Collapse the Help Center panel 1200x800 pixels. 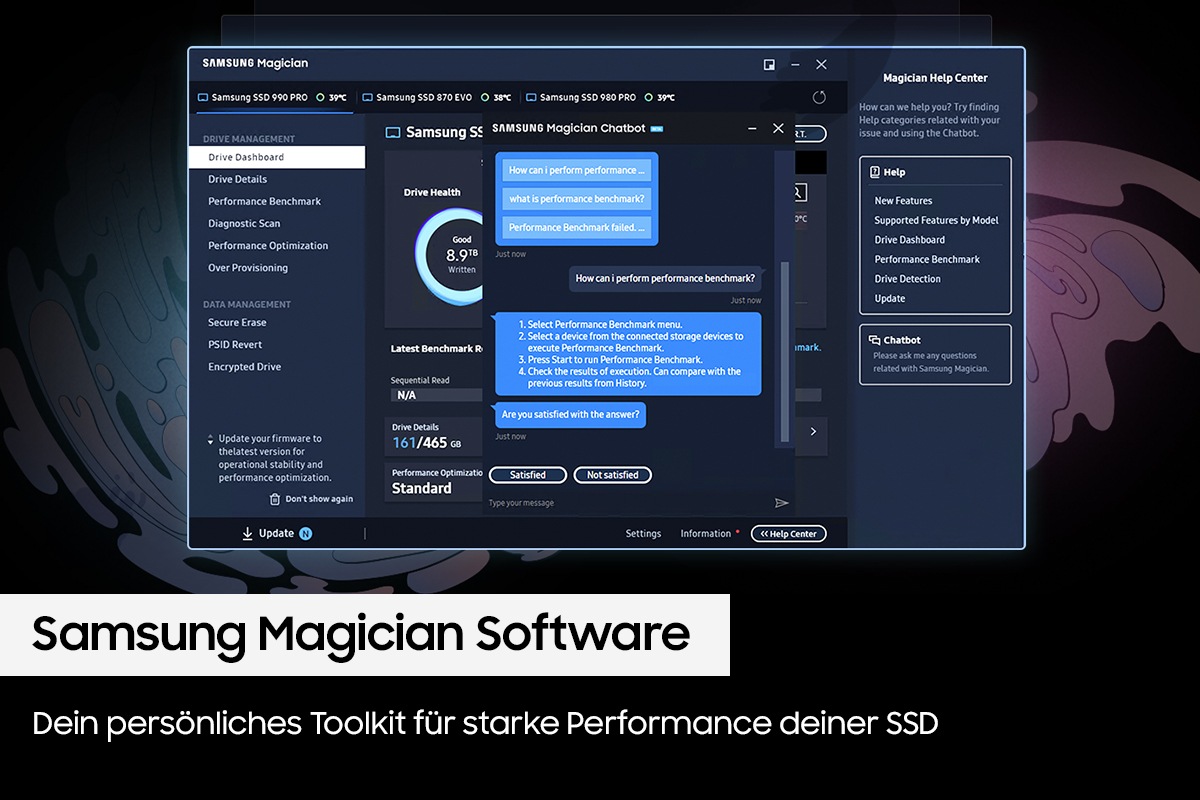(x=788, y=533)
